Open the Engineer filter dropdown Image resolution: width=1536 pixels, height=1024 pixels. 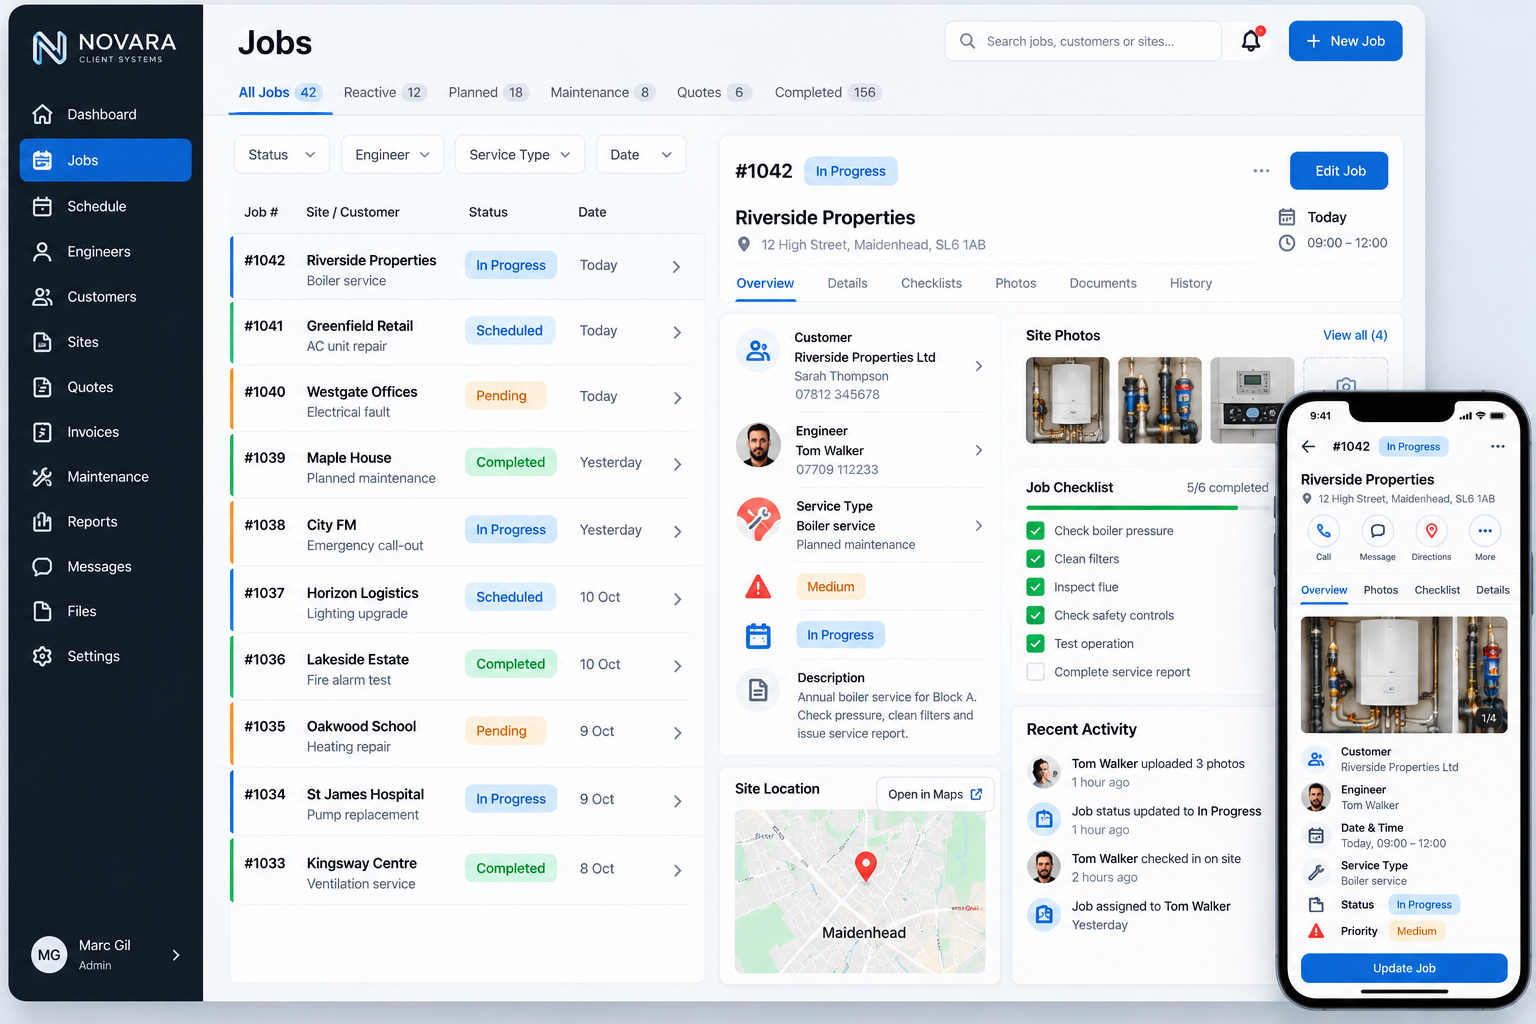pyautogui.click(x=392, y=155)
